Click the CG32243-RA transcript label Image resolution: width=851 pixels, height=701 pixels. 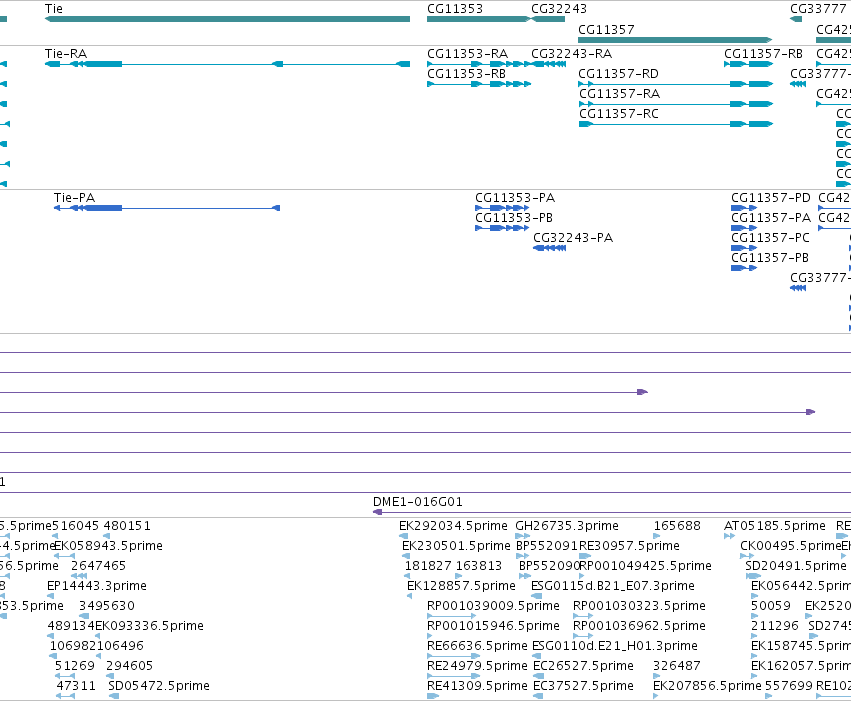click(x=571, y=54)
